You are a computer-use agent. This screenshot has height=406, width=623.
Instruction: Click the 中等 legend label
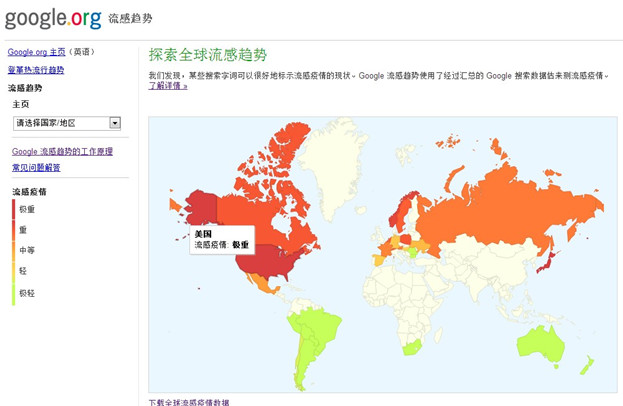coord(27,250)
